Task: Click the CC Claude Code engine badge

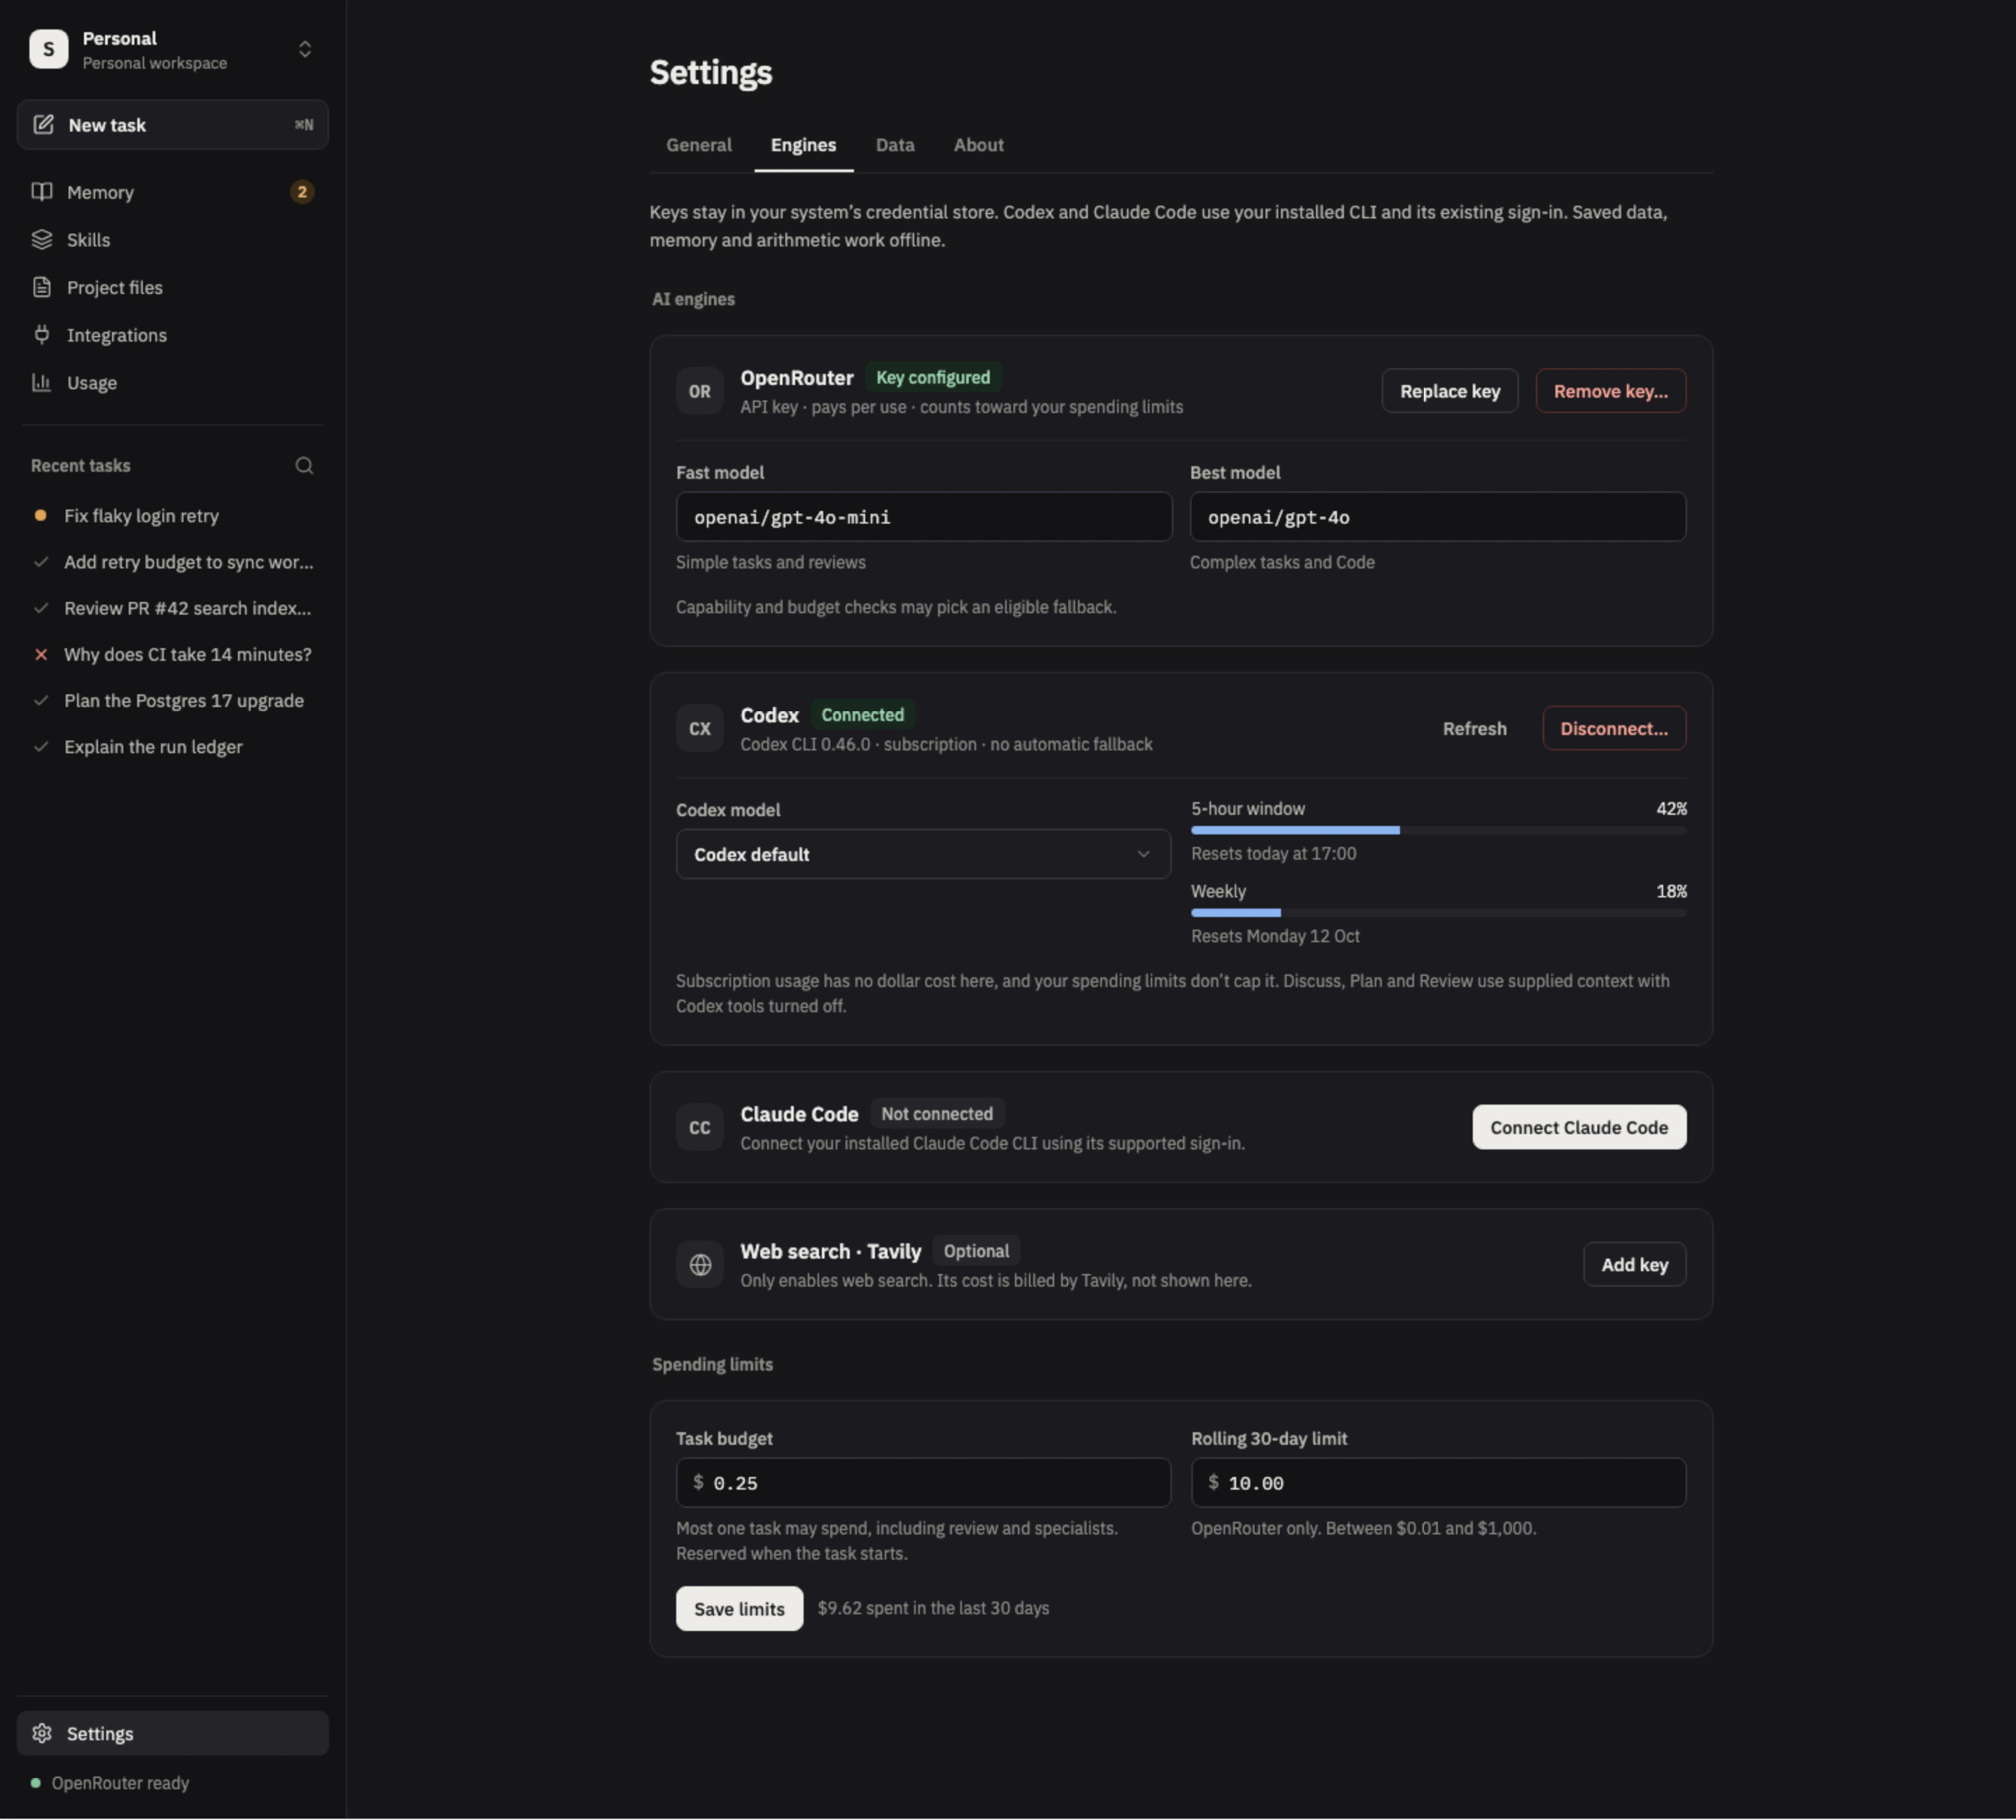Action: 699,1127
